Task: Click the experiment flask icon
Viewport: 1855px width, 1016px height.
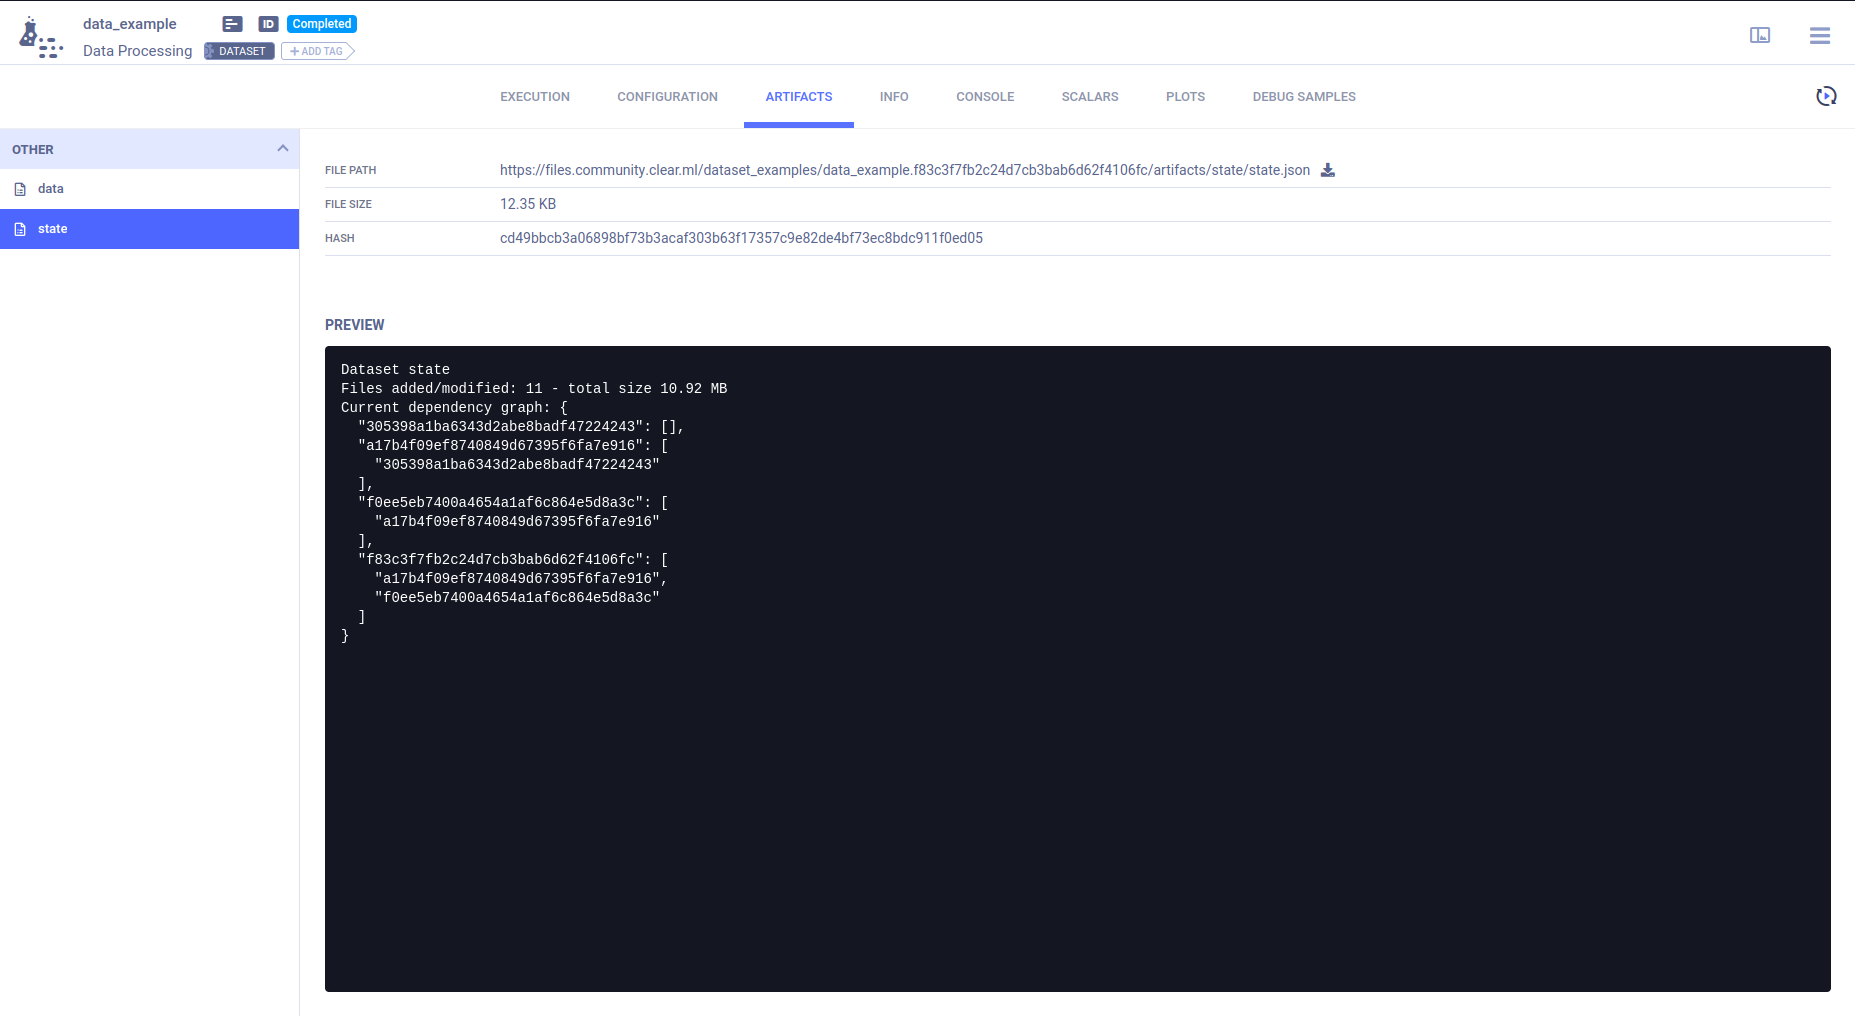Action: click(x=40, y=37)
